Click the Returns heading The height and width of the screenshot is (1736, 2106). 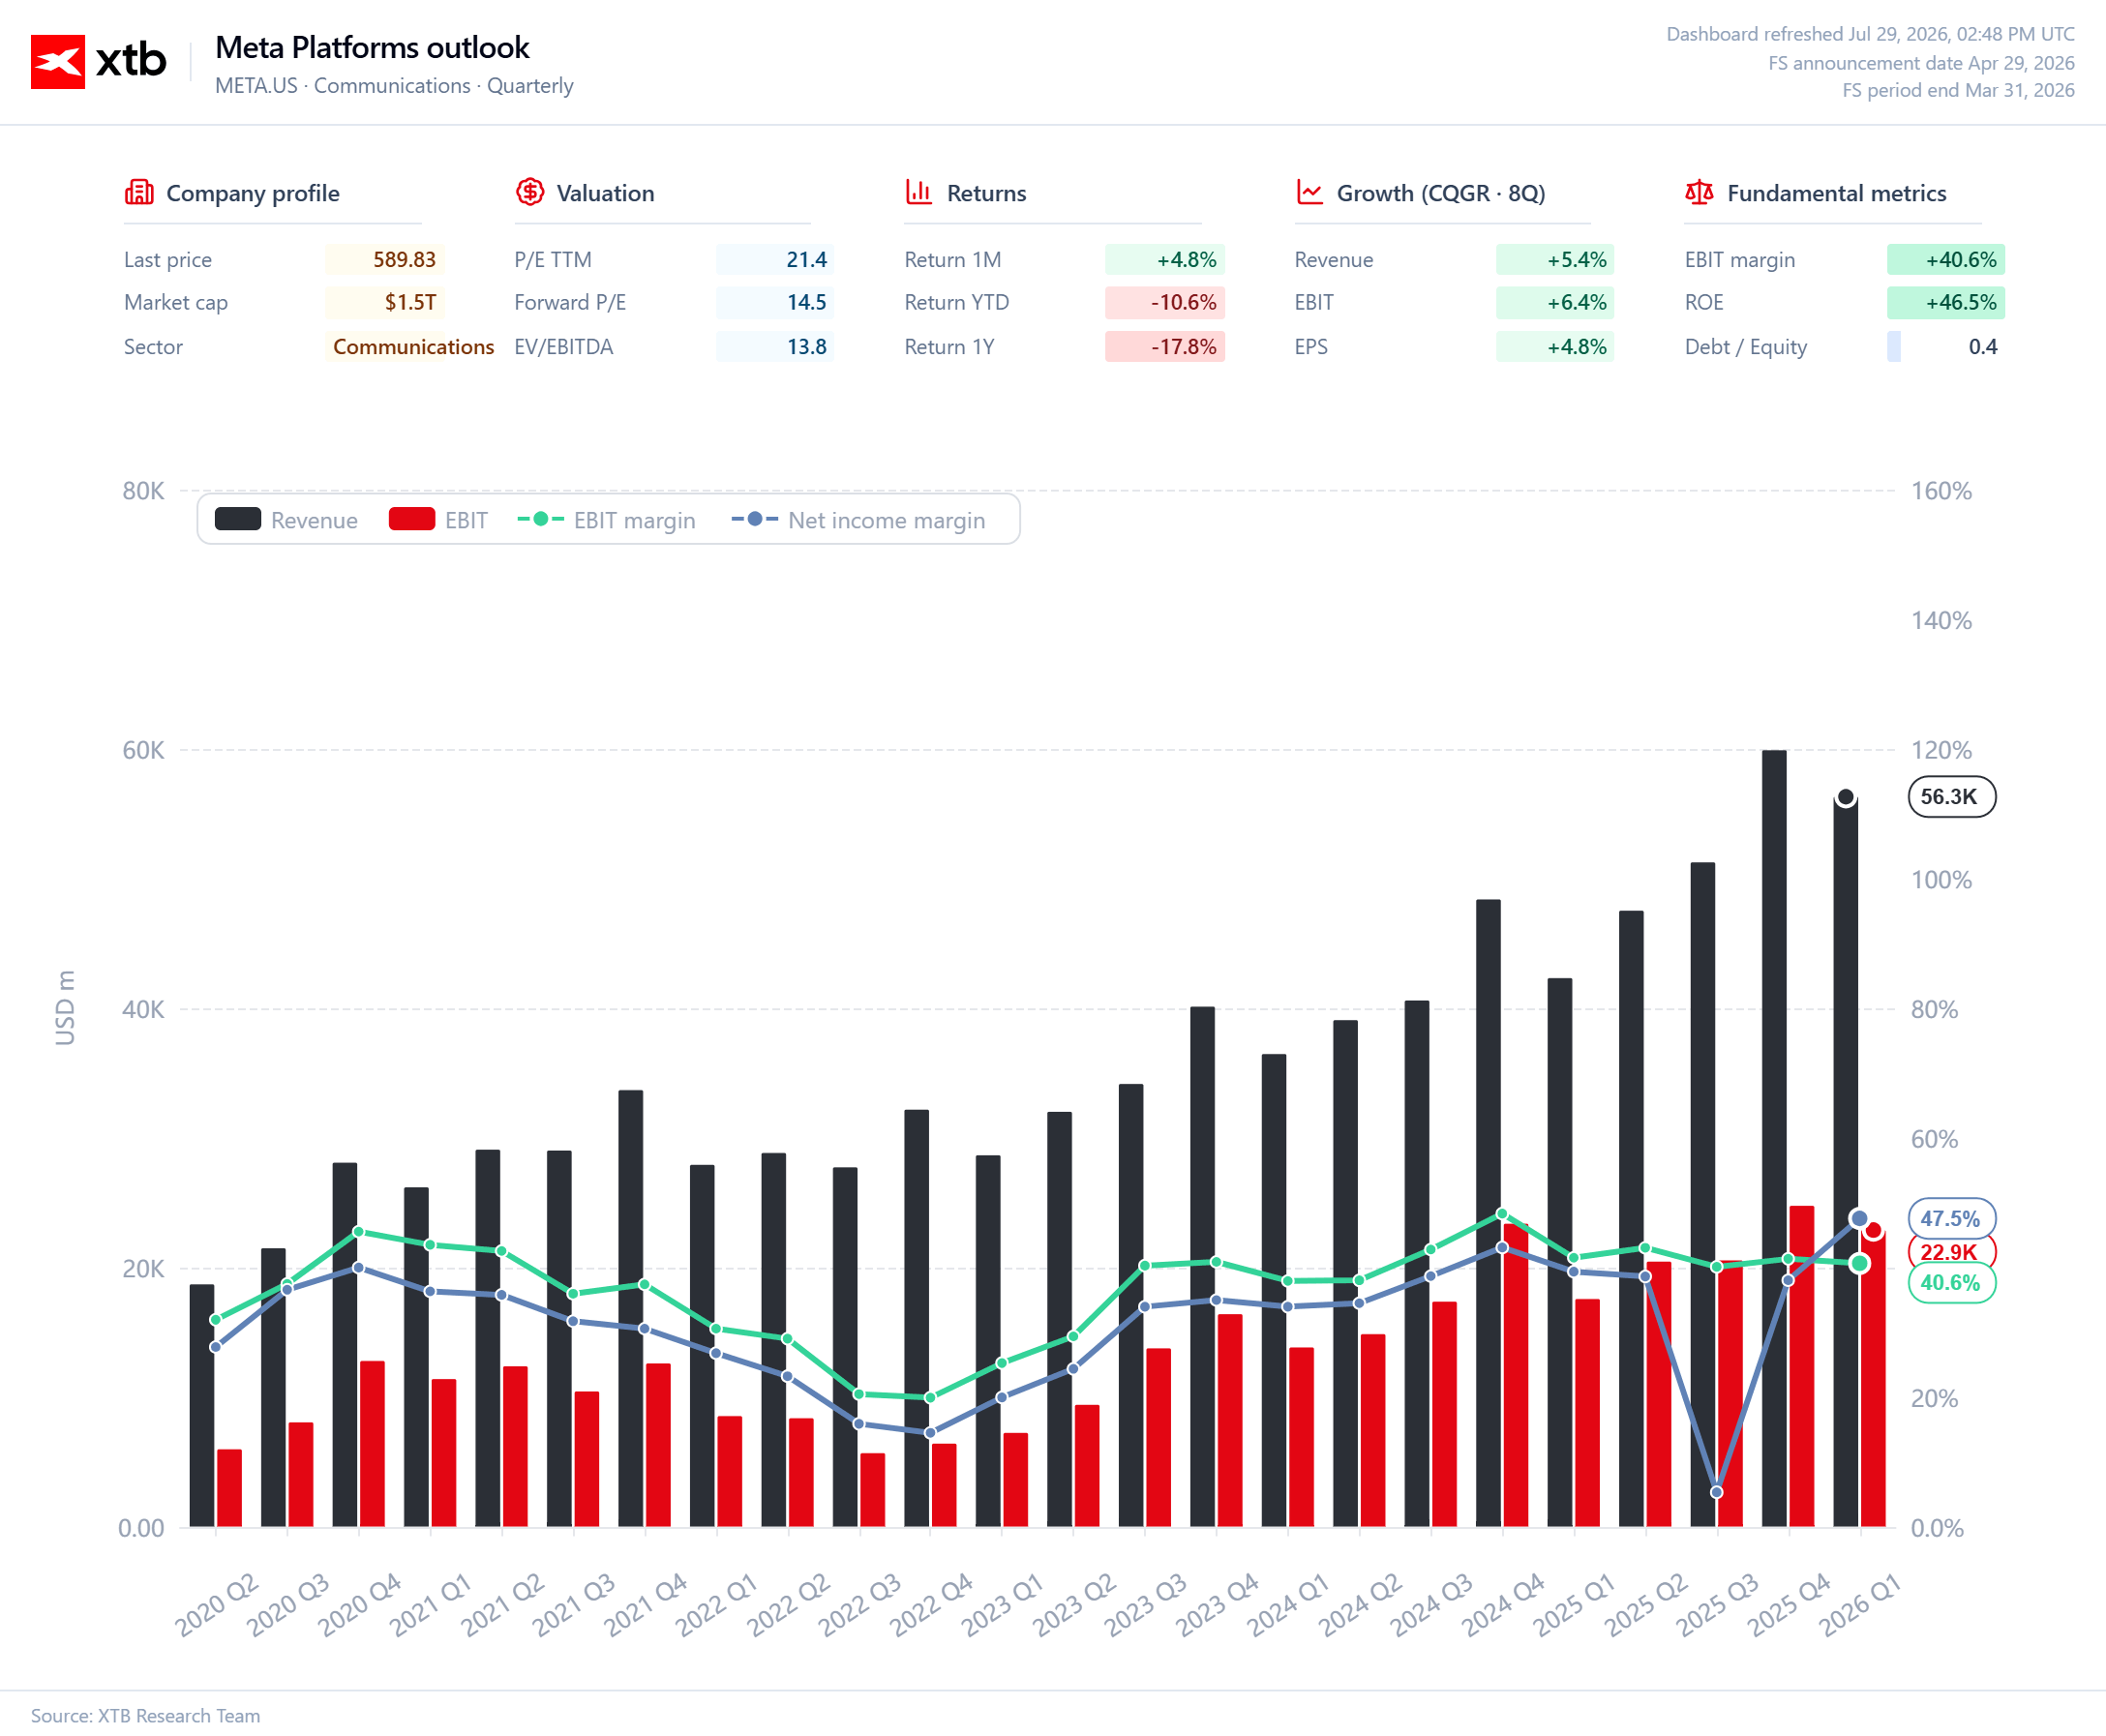986,193
